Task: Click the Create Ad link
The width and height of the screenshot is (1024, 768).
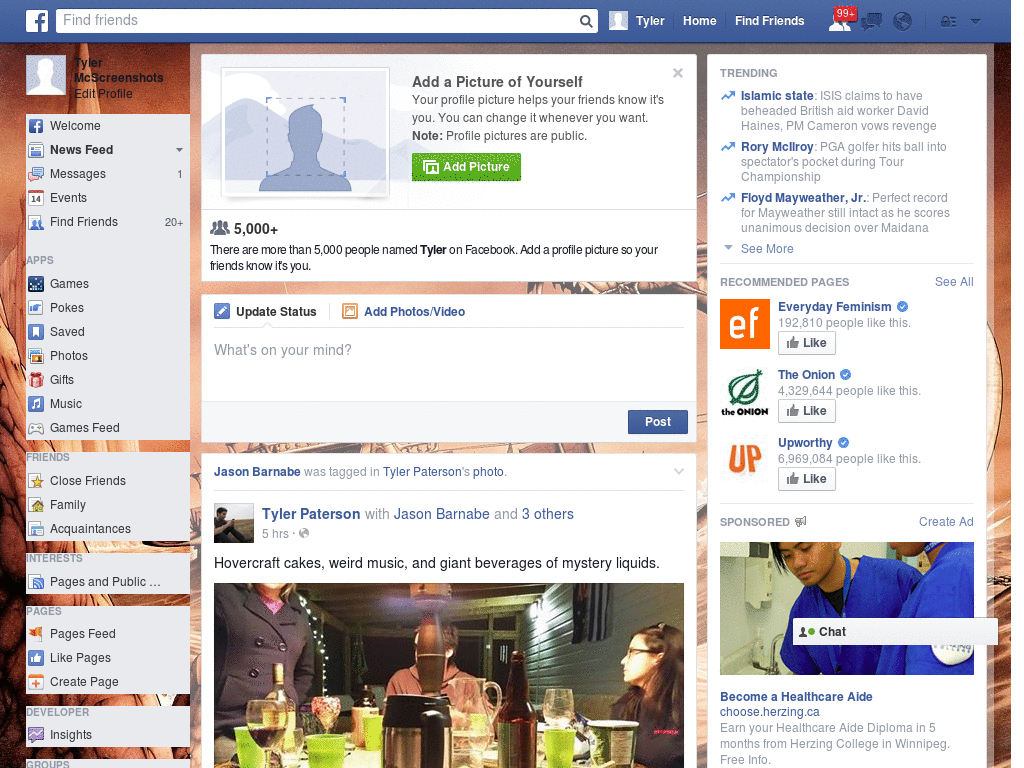Action: coord(946,522)
